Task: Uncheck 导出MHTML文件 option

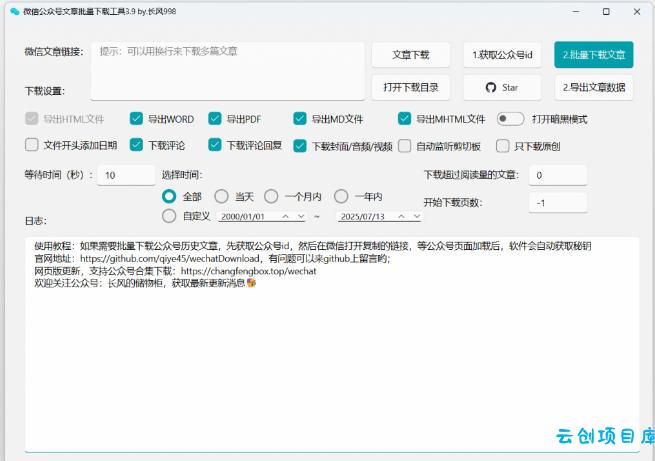Action: pos(404,119)
